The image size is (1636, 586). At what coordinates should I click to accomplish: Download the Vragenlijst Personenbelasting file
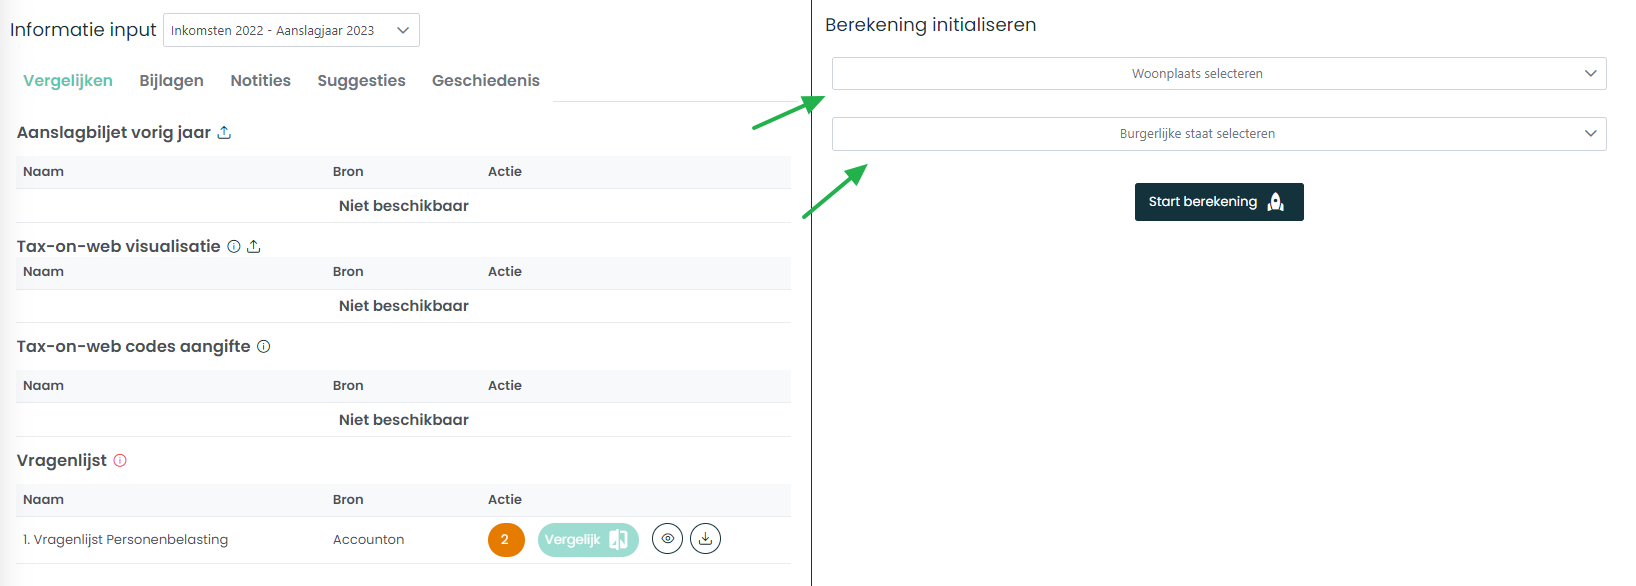point(705,539)
